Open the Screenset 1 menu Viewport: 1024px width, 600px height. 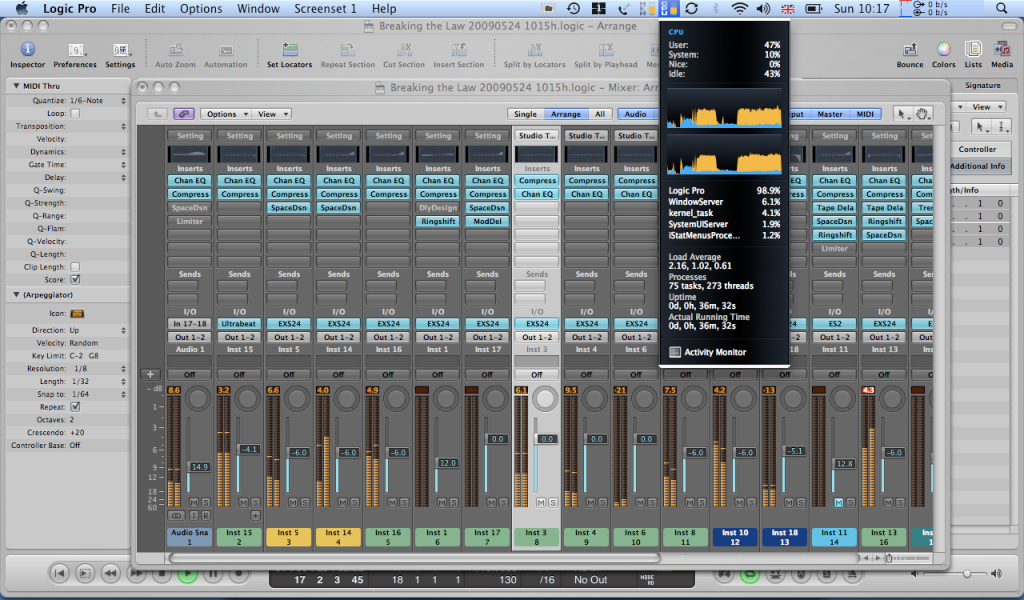324,8
